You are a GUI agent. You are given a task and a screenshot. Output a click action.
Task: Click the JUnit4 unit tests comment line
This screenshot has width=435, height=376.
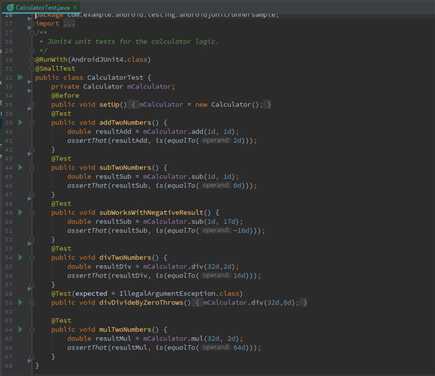pos(128,42)
